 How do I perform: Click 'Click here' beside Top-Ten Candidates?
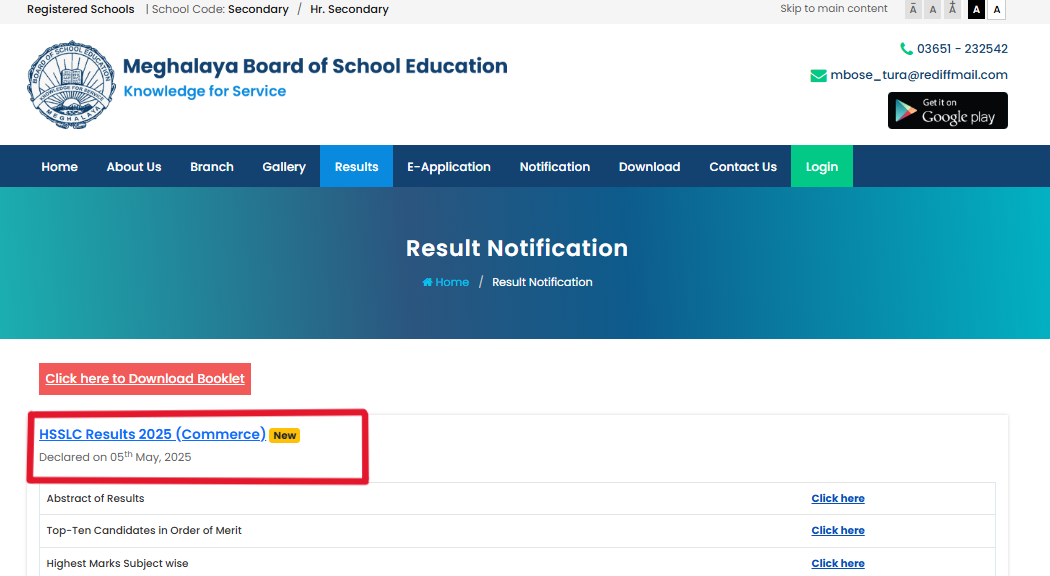[837, 530]
